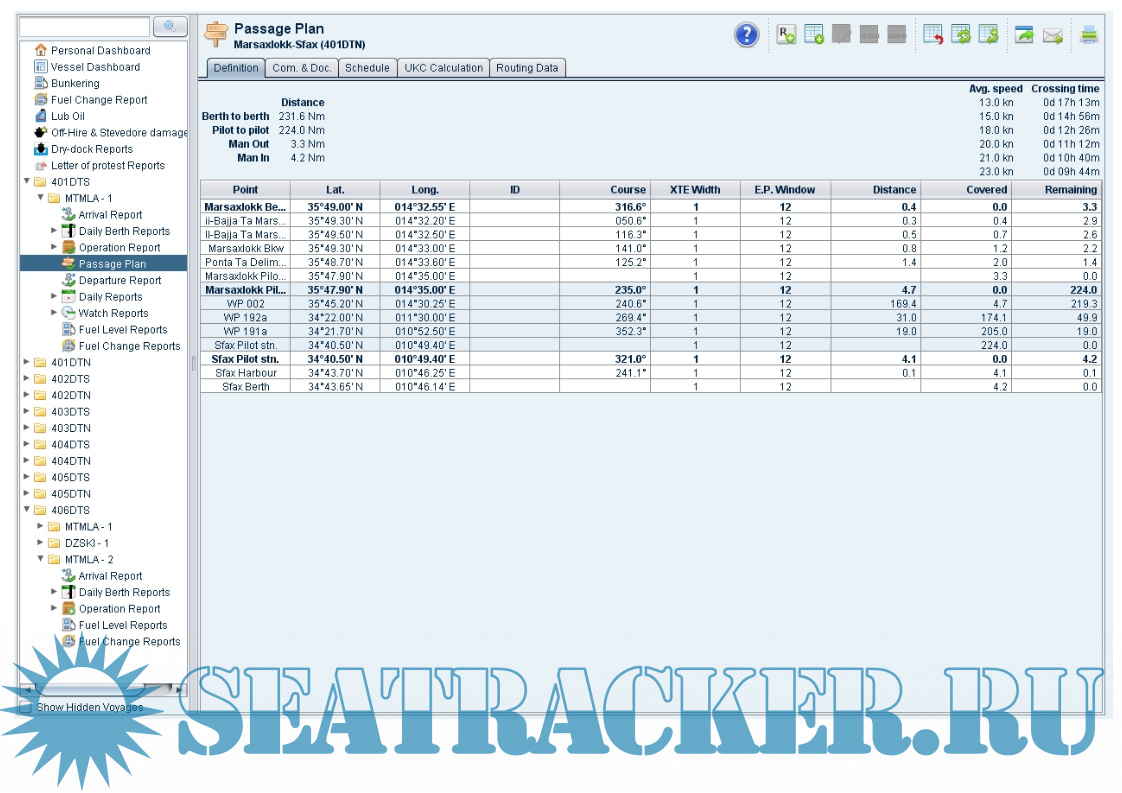
Task: Select the WP 192a waypoint row
Action: pyautogui.click(x=245, y=317)
